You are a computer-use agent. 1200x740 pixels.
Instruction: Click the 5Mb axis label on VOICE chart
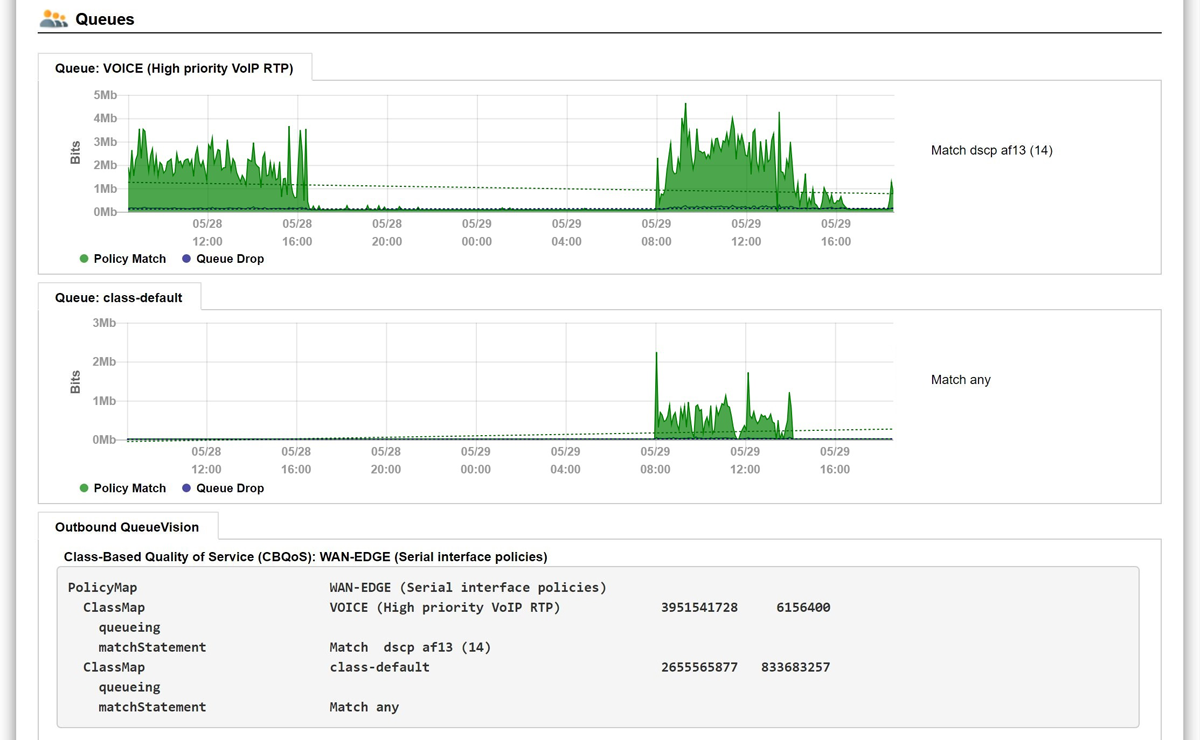click(105, 95)
